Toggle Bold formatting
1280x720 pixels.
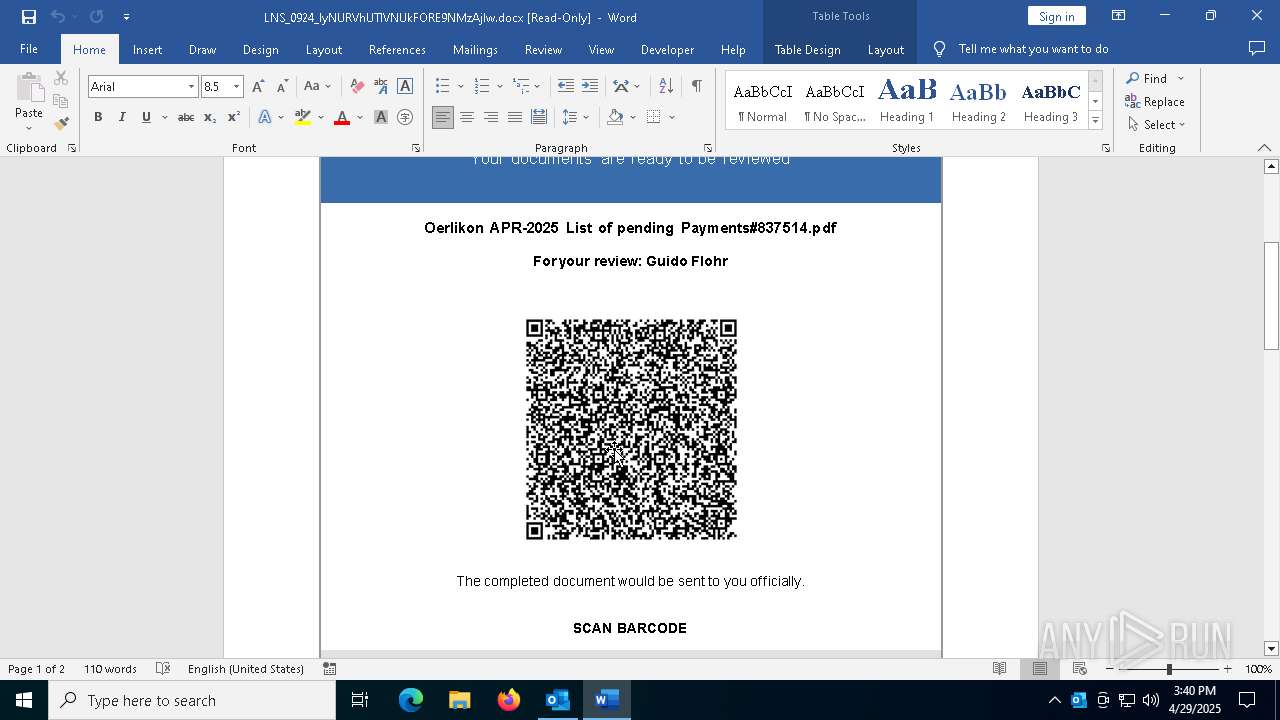click(x=98, y=117)
